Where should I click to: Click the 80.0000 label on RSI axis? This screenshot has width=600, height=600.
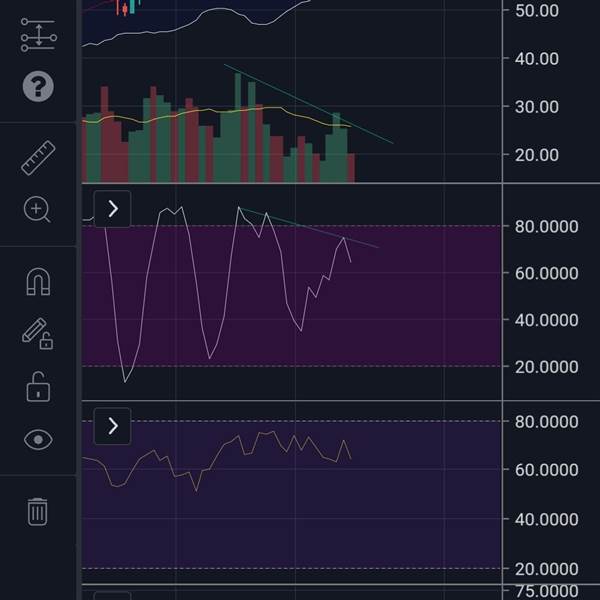coord(546,422)
